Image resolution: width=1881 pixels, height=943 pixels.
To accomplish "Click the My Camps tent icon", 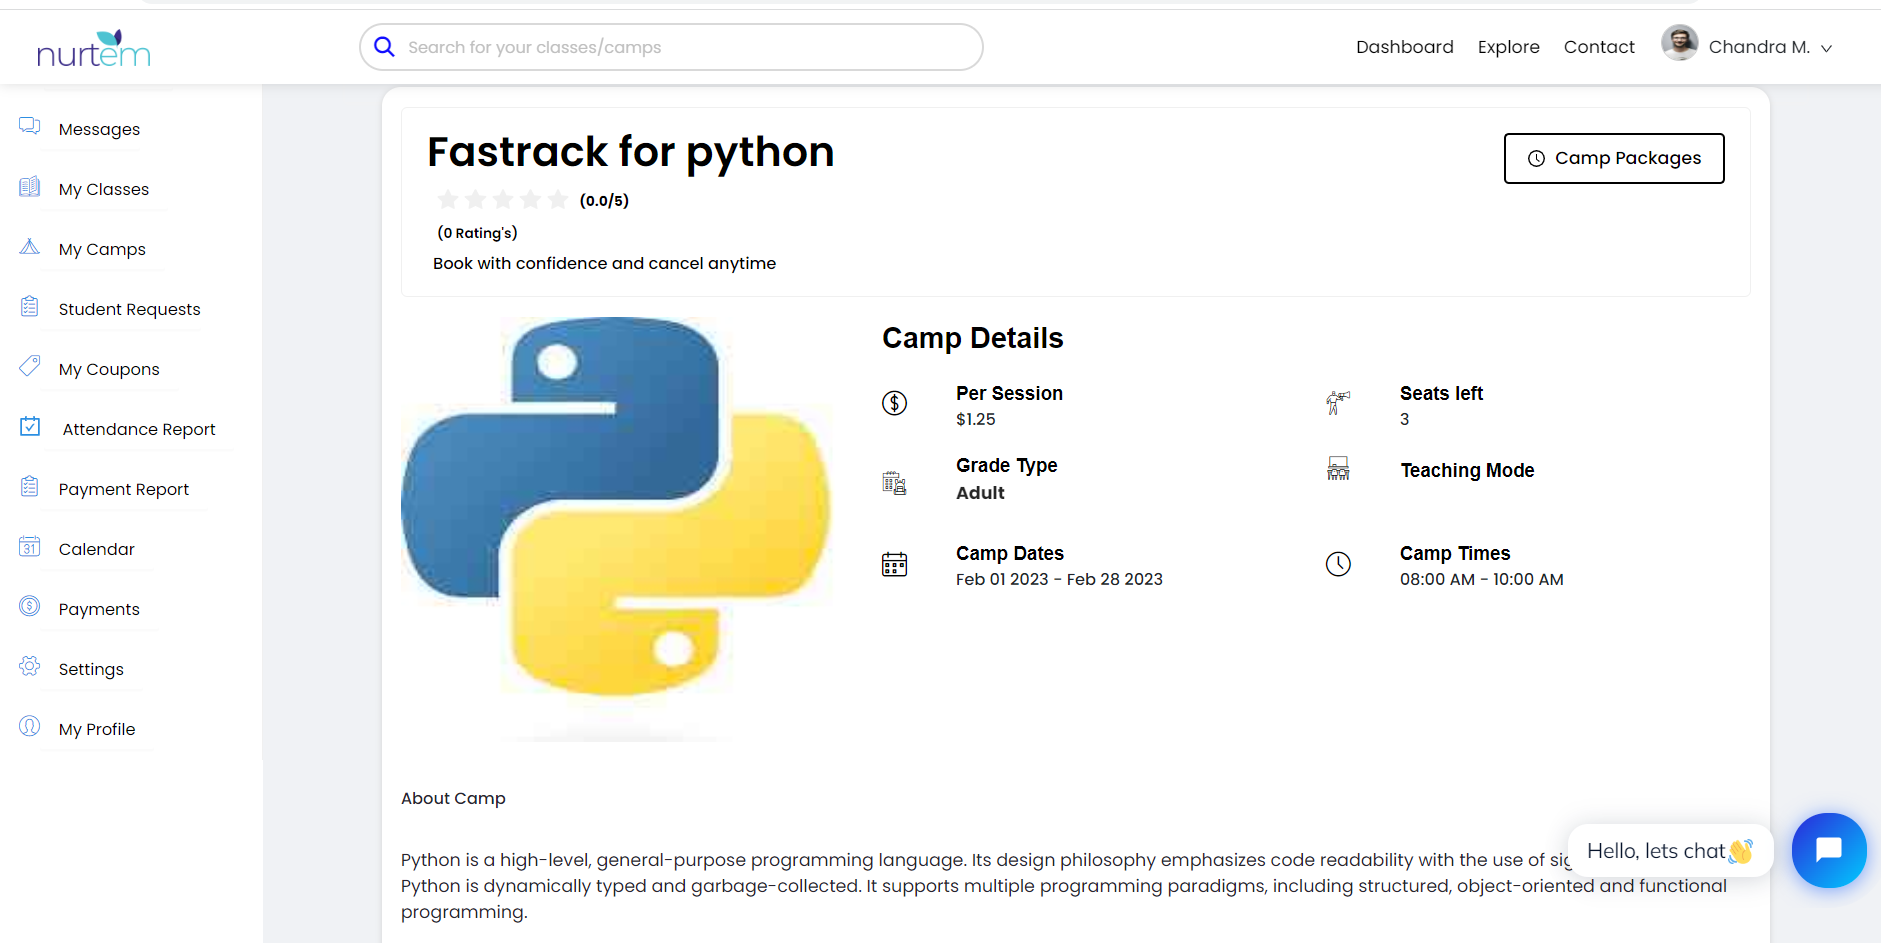I will (30, 247).
